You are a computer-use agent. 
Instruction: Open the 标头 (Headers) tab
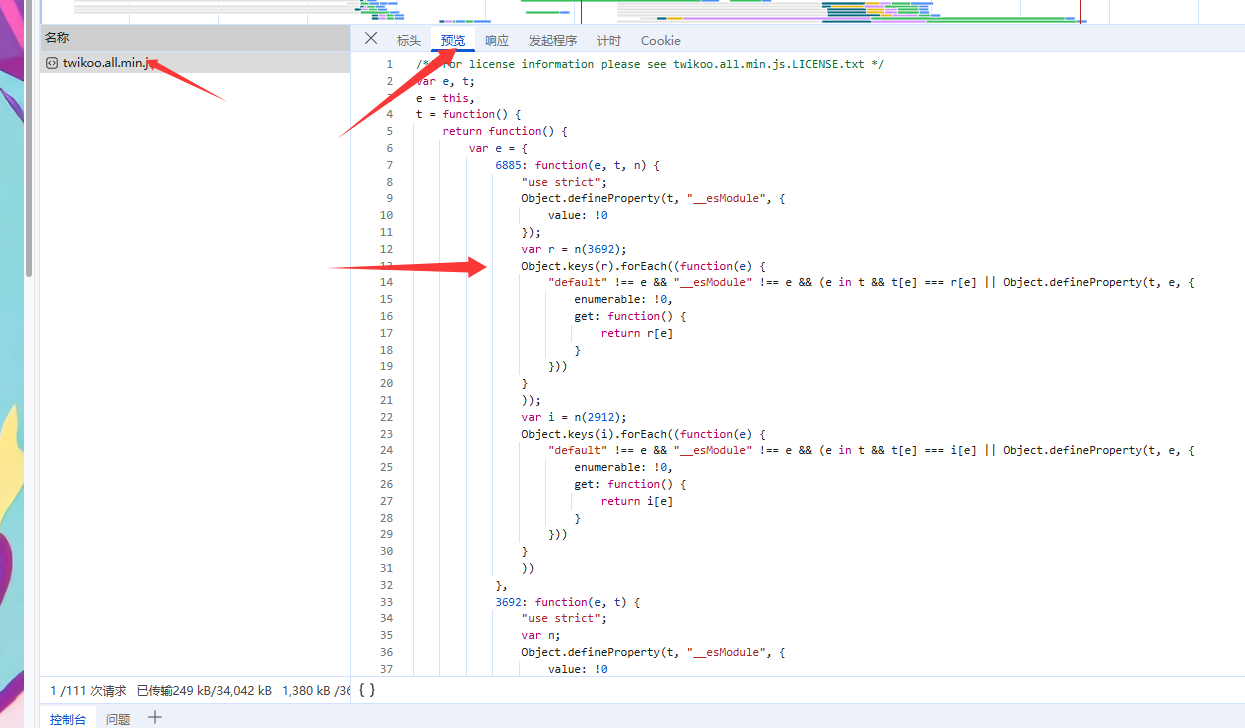pyautogui.click(x=408, y=41)
